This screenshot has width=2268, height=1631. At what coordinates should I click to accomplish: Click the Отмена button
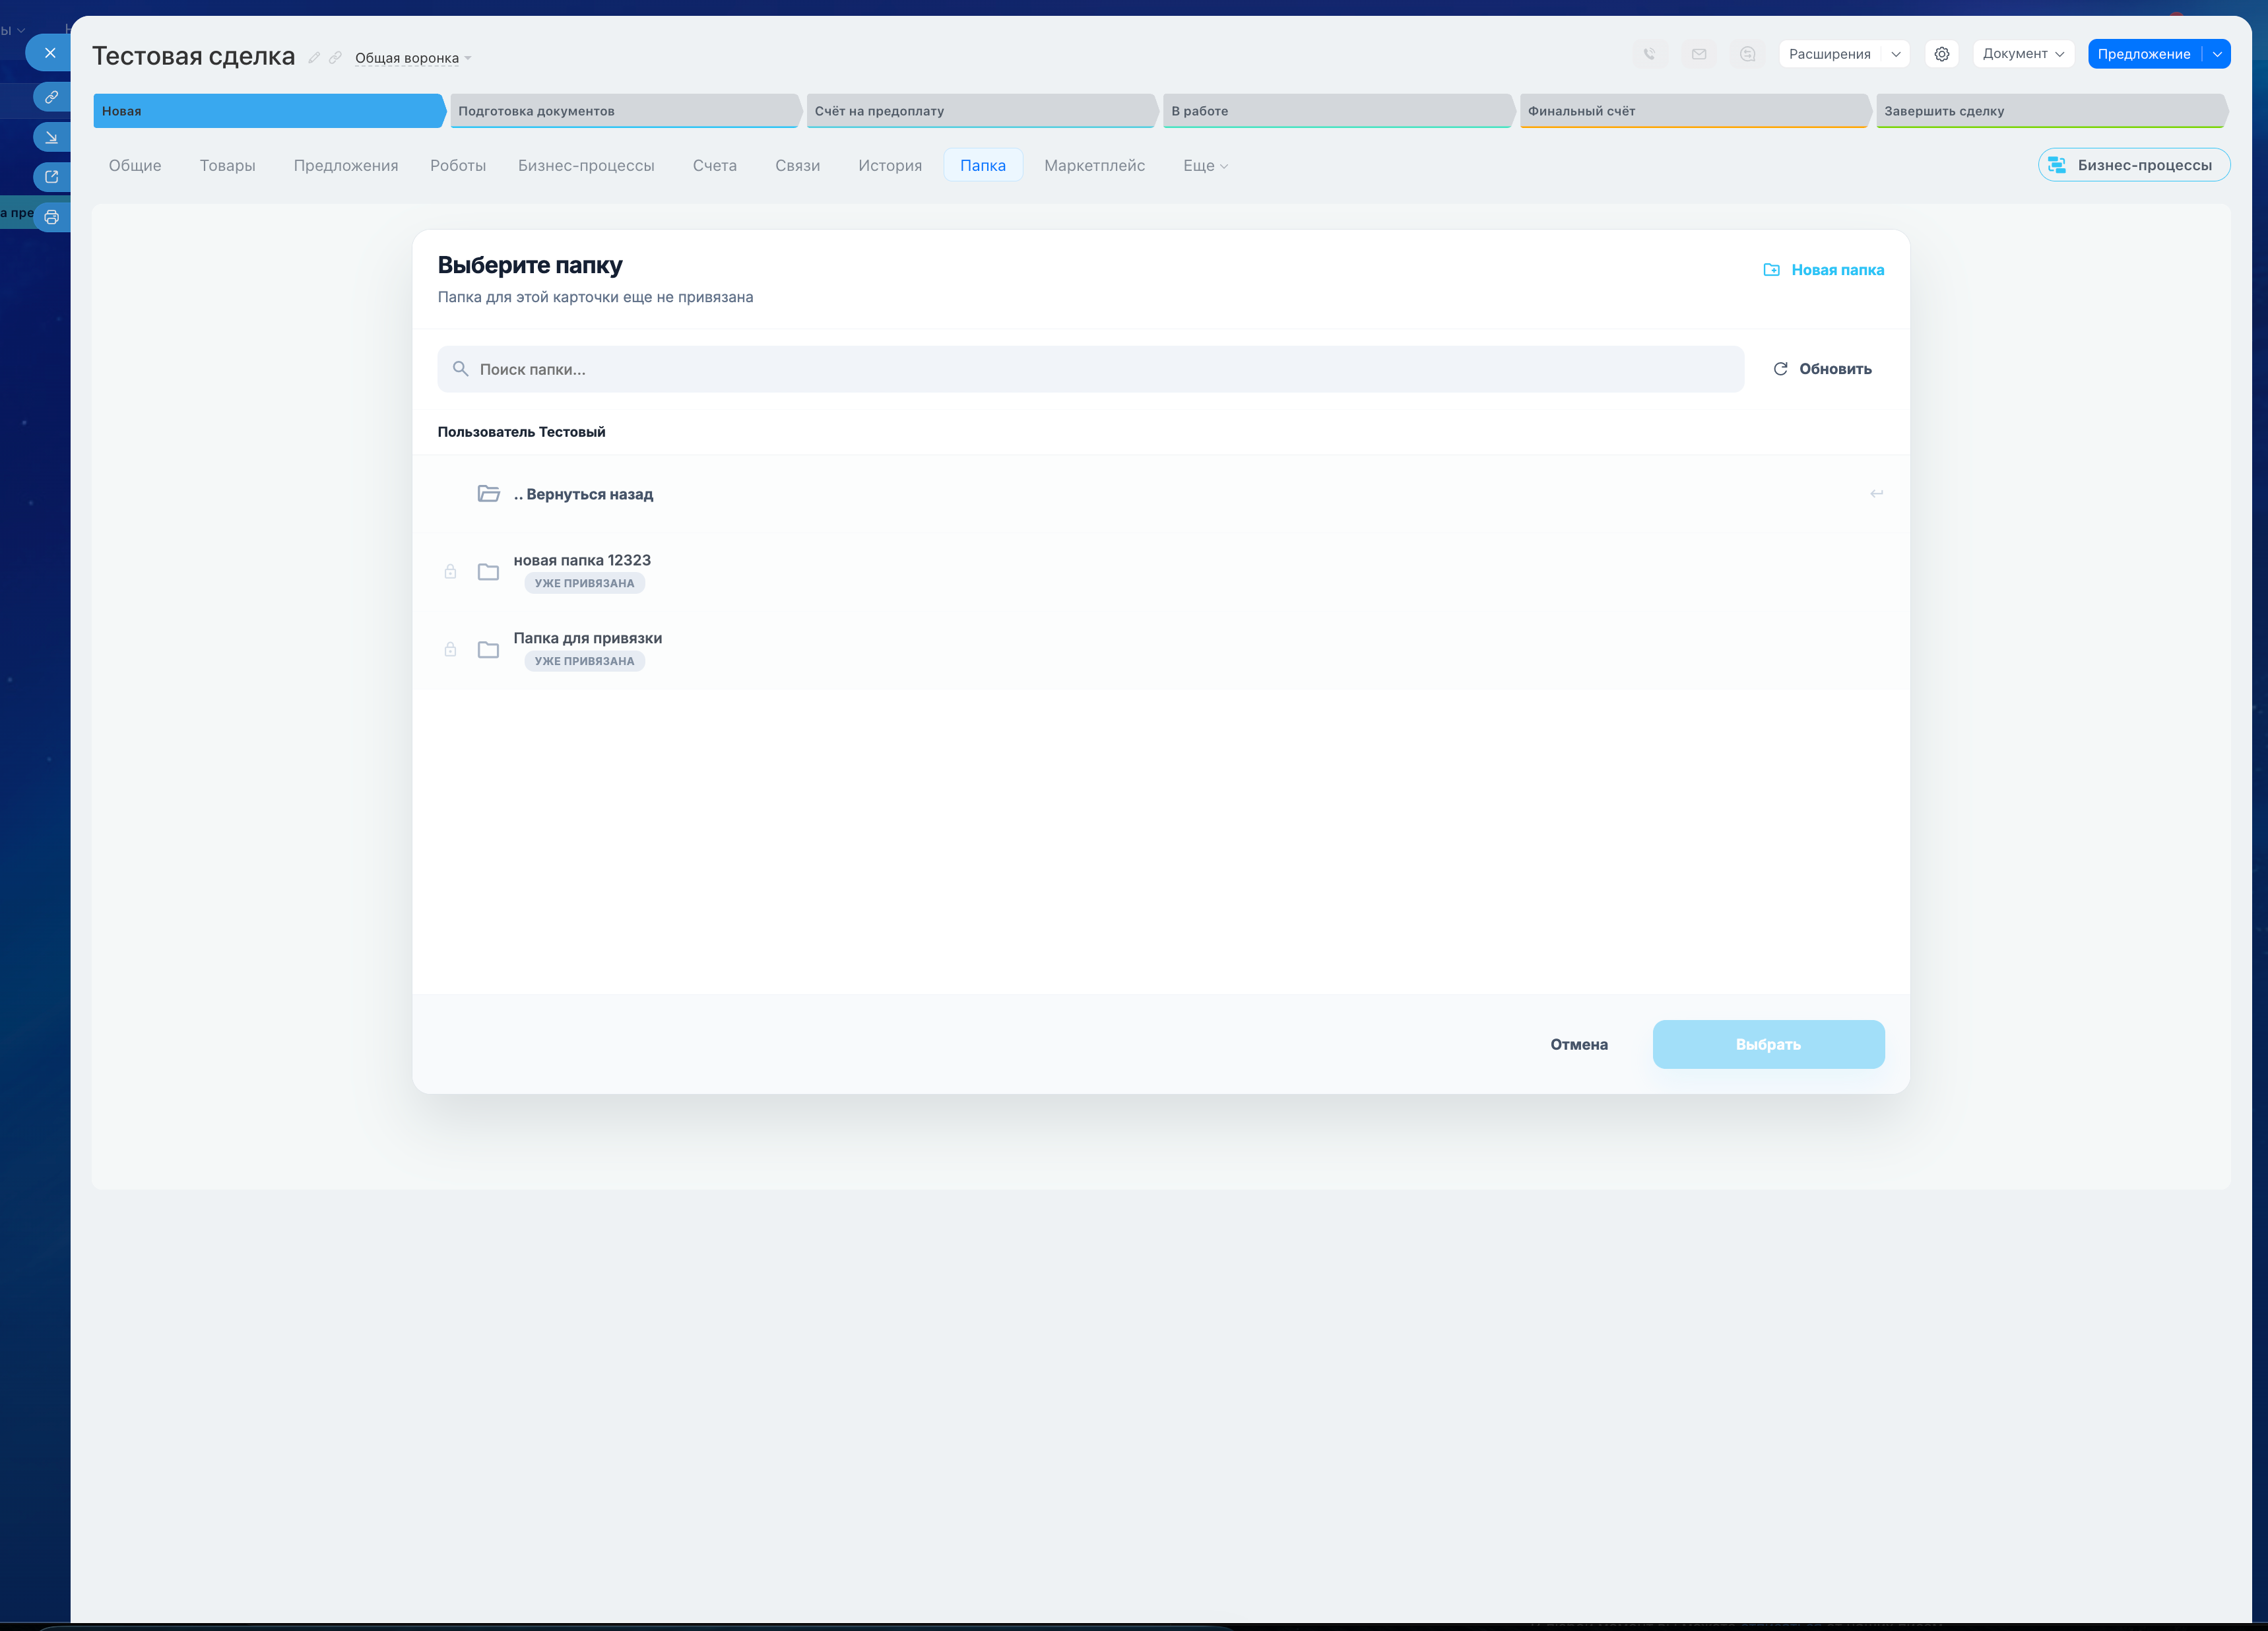[x=1578, y=1044]
